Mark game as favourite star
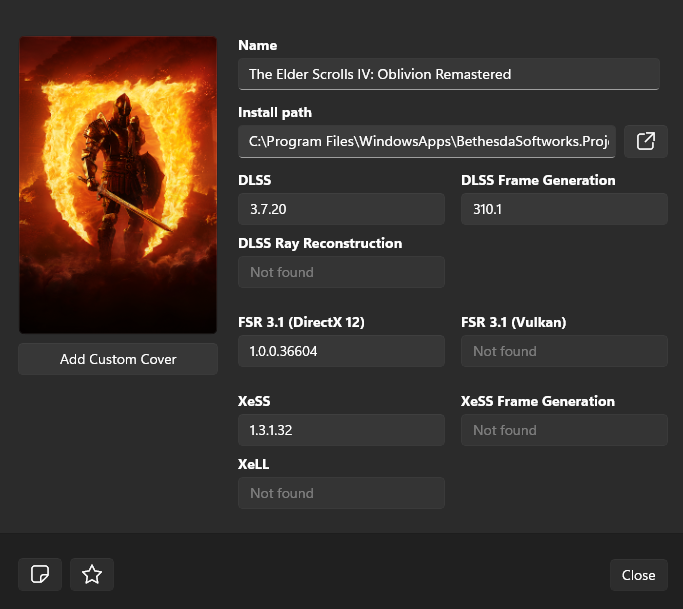The width and height of the screenshot is (683, 609). pos(92,574)
